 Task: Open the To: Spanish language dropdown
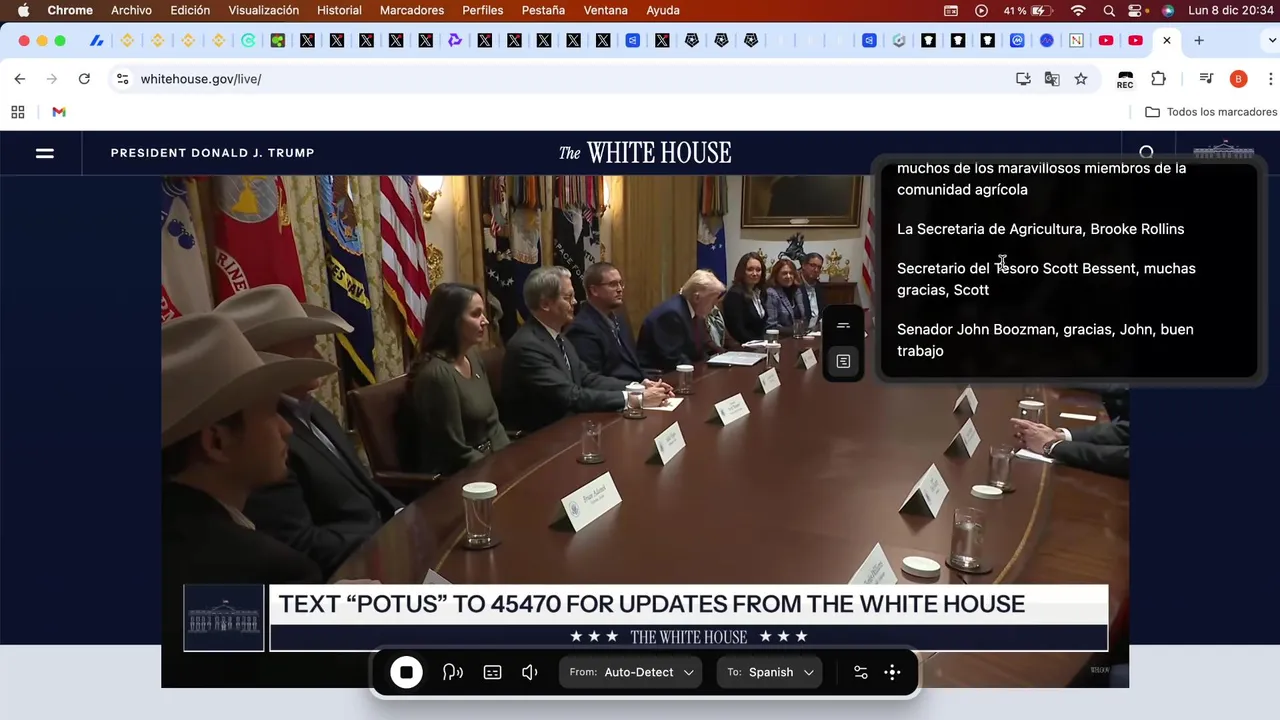(770, 672)
